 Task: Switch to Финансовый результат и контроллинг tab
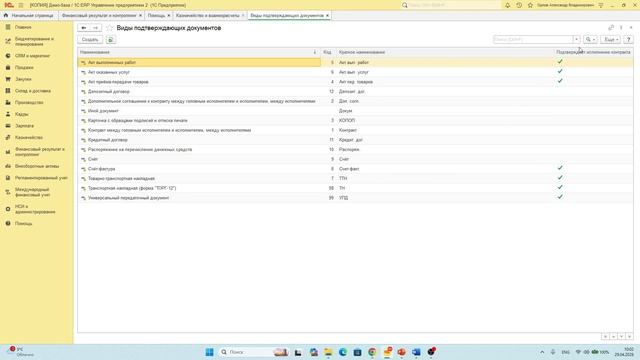[99, 16]
